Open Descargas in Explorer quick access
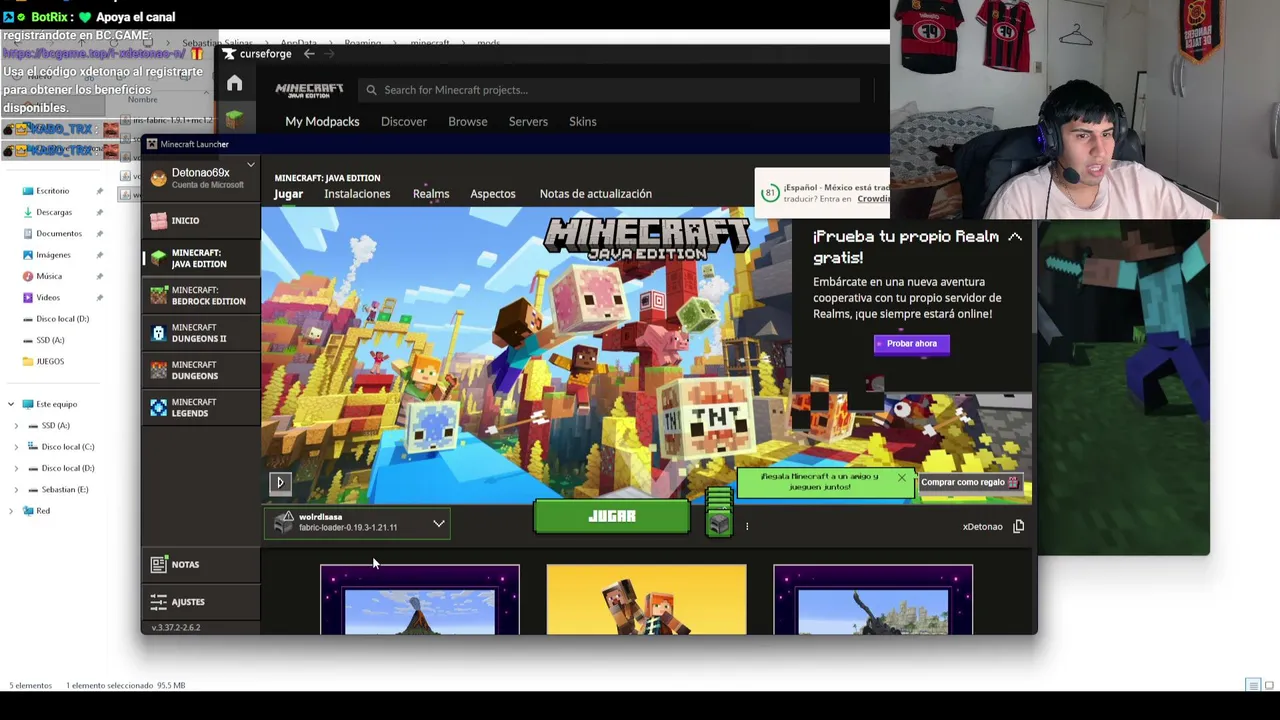This screenshot has height=720, width=1280. click(x=54, y=212)
